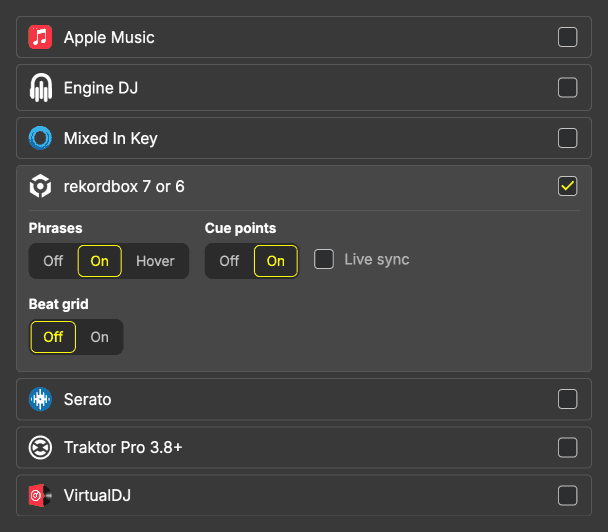Click the Serato waveform icon

(x=40, y=399)
